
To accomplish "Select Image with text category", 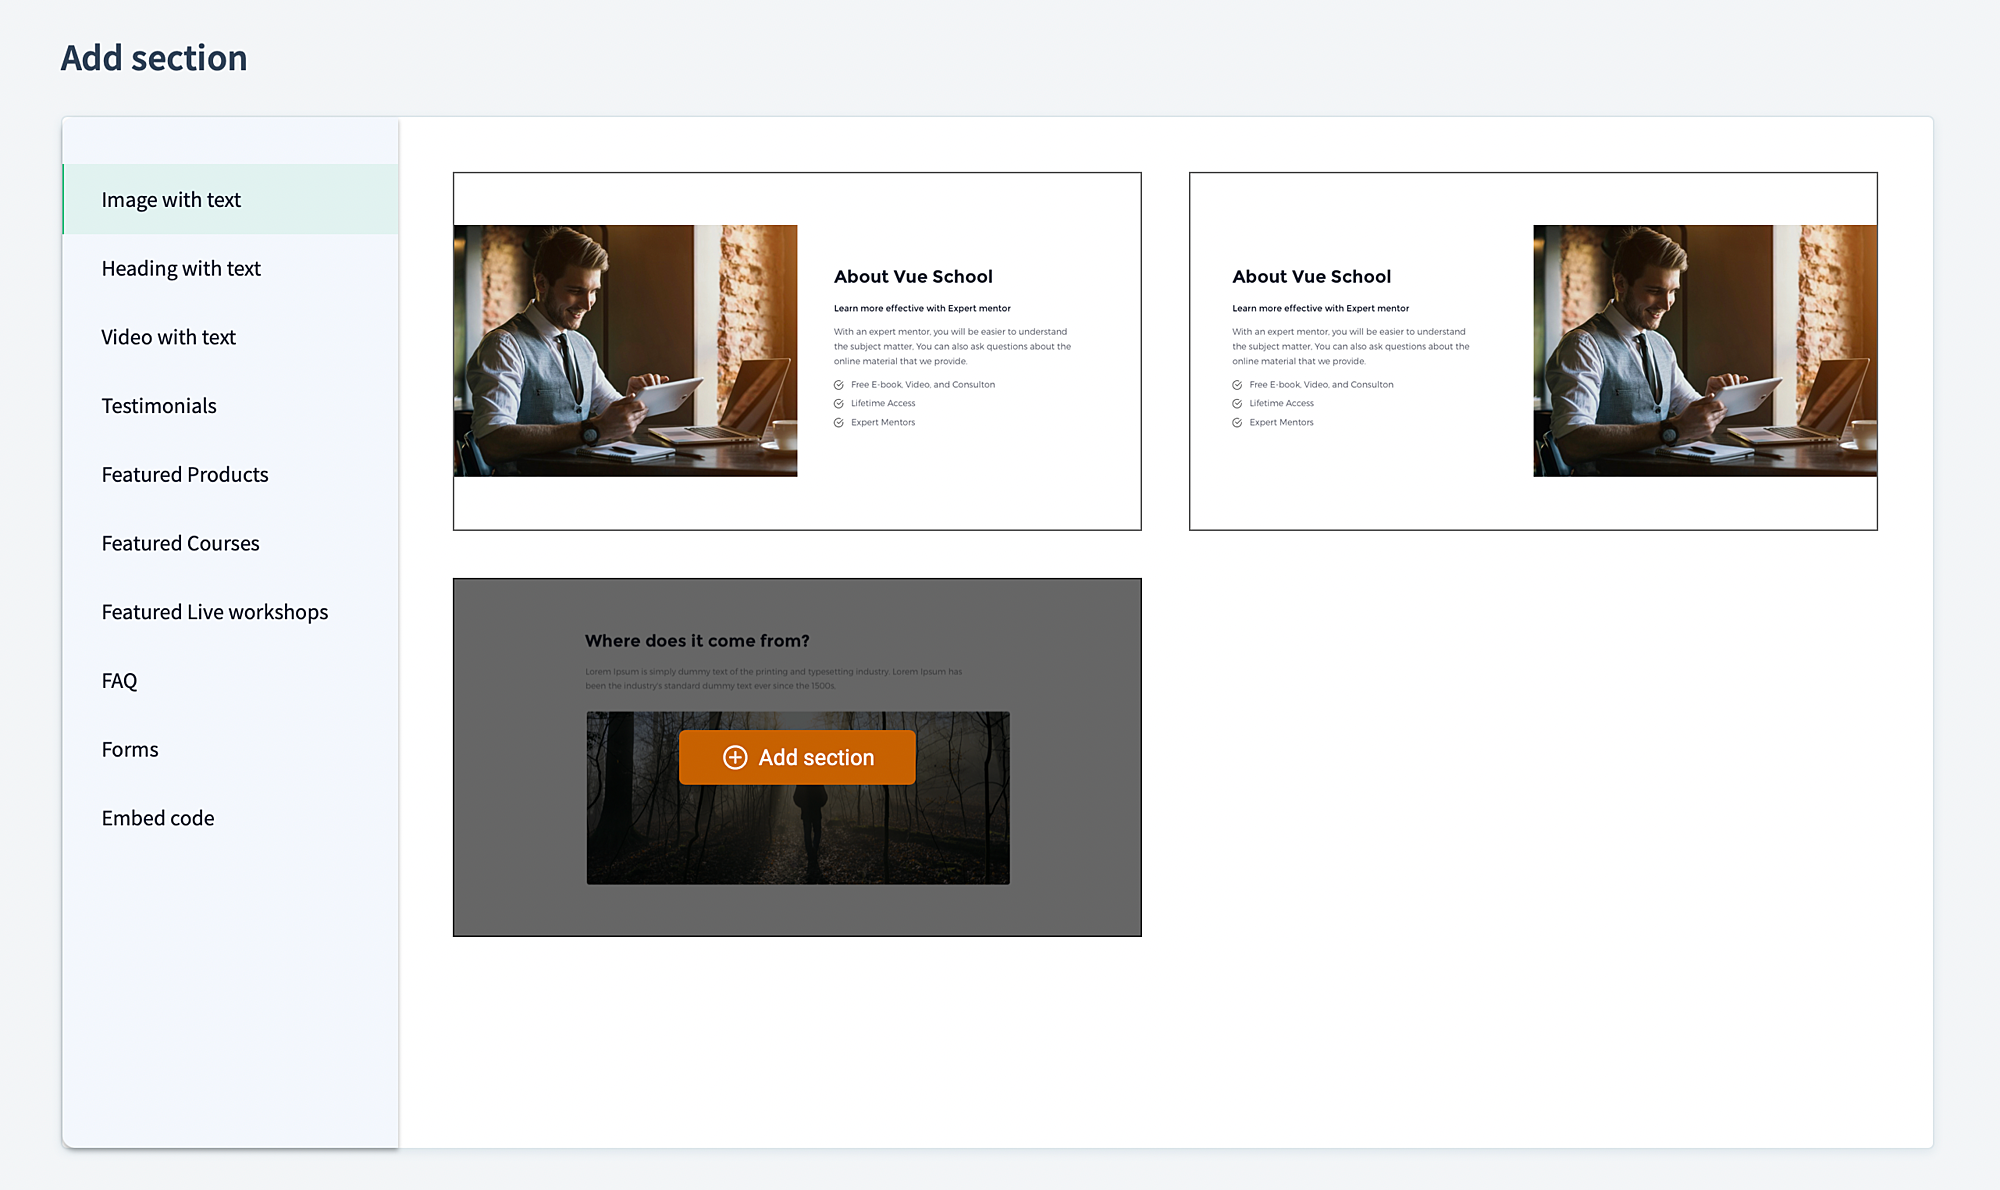I will pos(171,200).
